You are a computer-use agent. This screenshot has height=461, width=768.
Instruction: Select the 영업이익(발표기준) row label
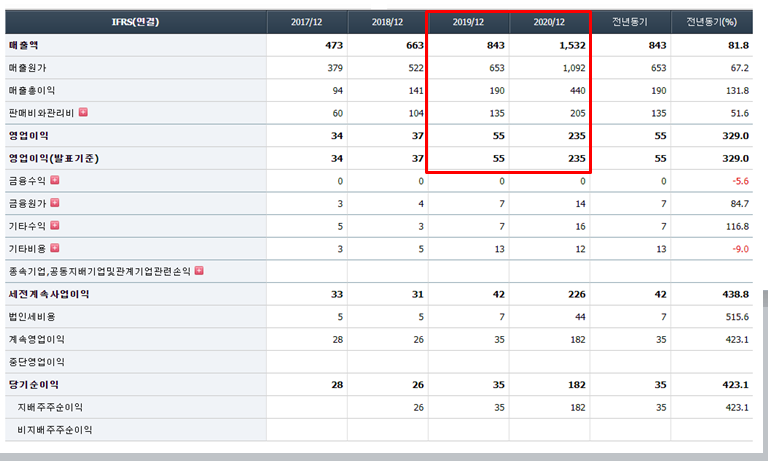tap(54, 158)
